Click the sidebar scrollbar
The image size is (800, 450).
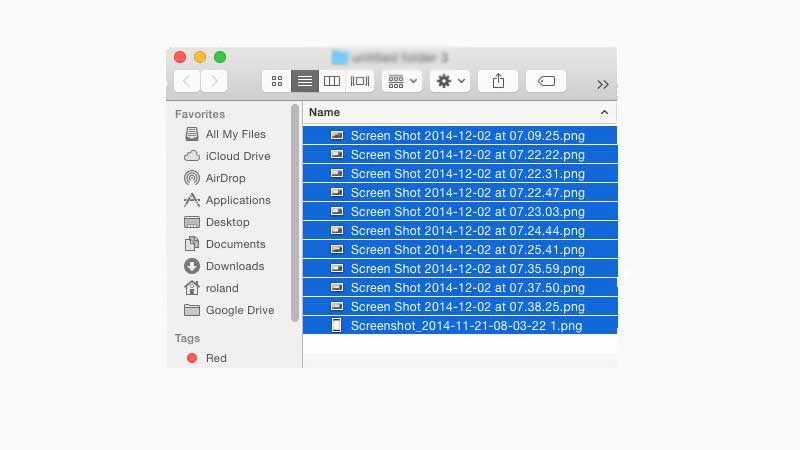tap(294, 213)
